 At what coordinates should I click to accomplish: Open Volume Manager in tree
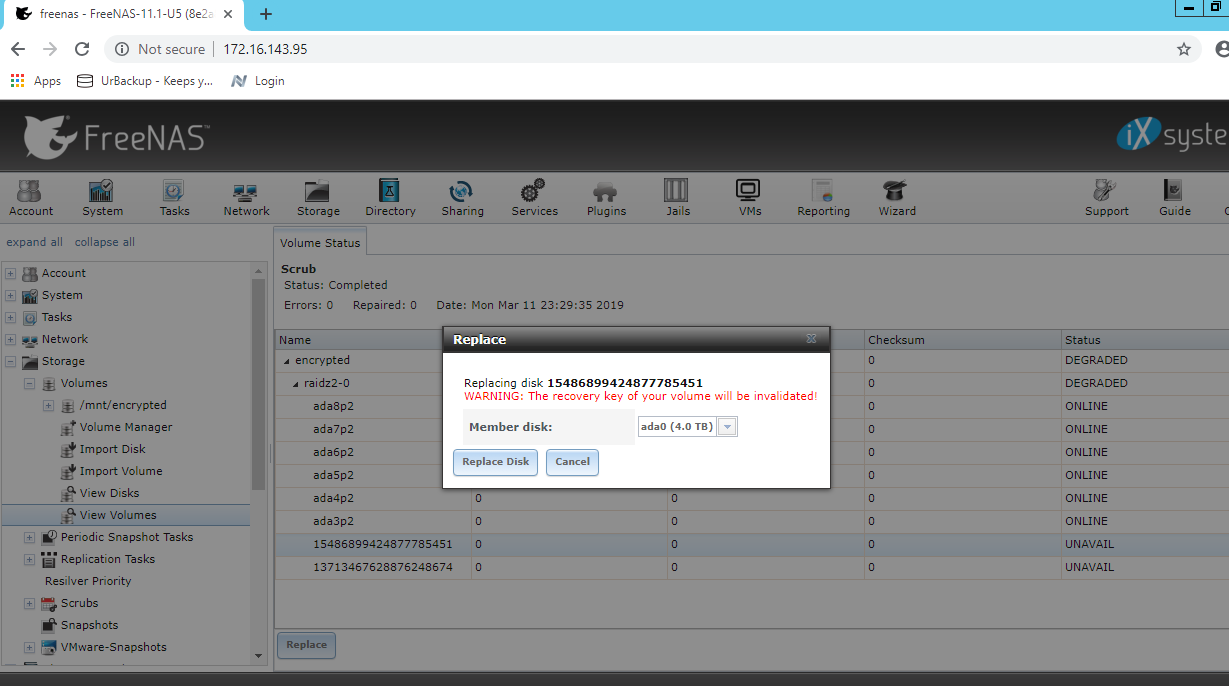(x=126, y=427)
